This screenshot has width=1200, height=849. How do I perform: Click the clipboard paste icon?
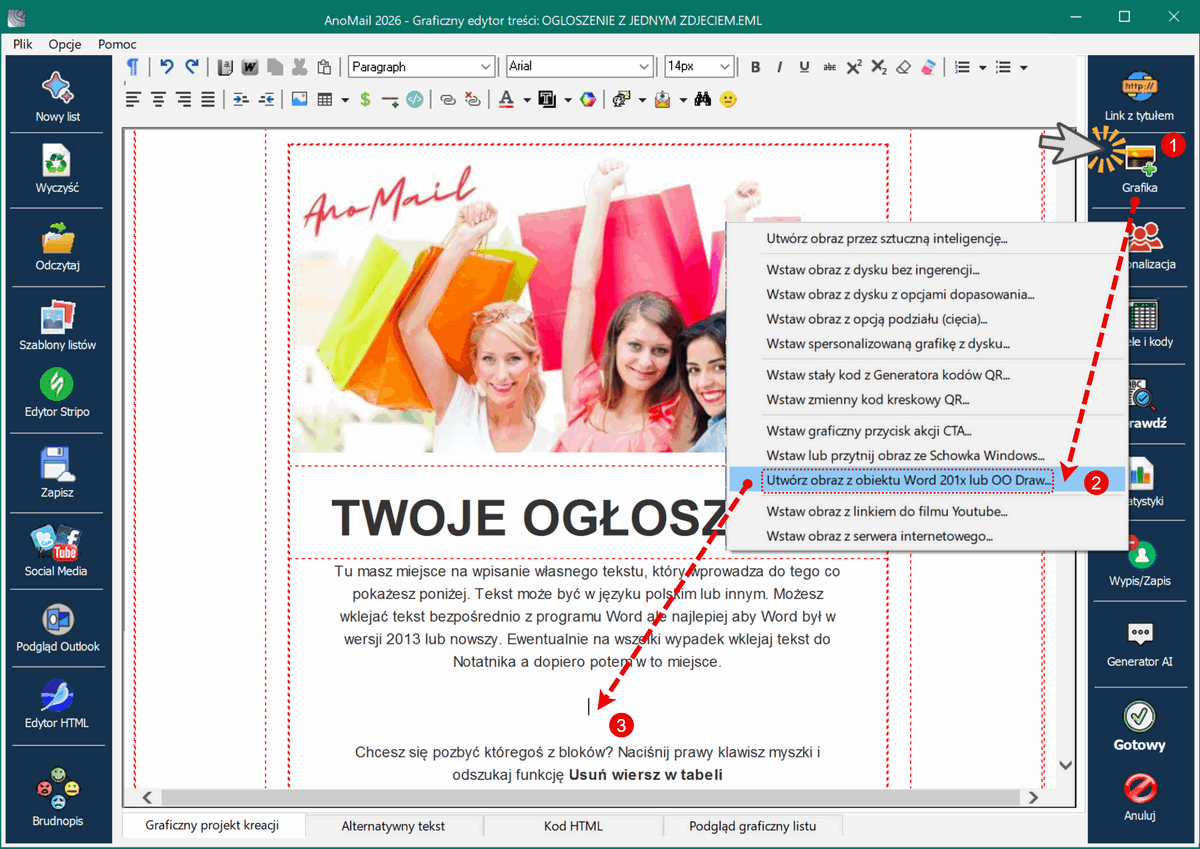[x=324, y=67]
